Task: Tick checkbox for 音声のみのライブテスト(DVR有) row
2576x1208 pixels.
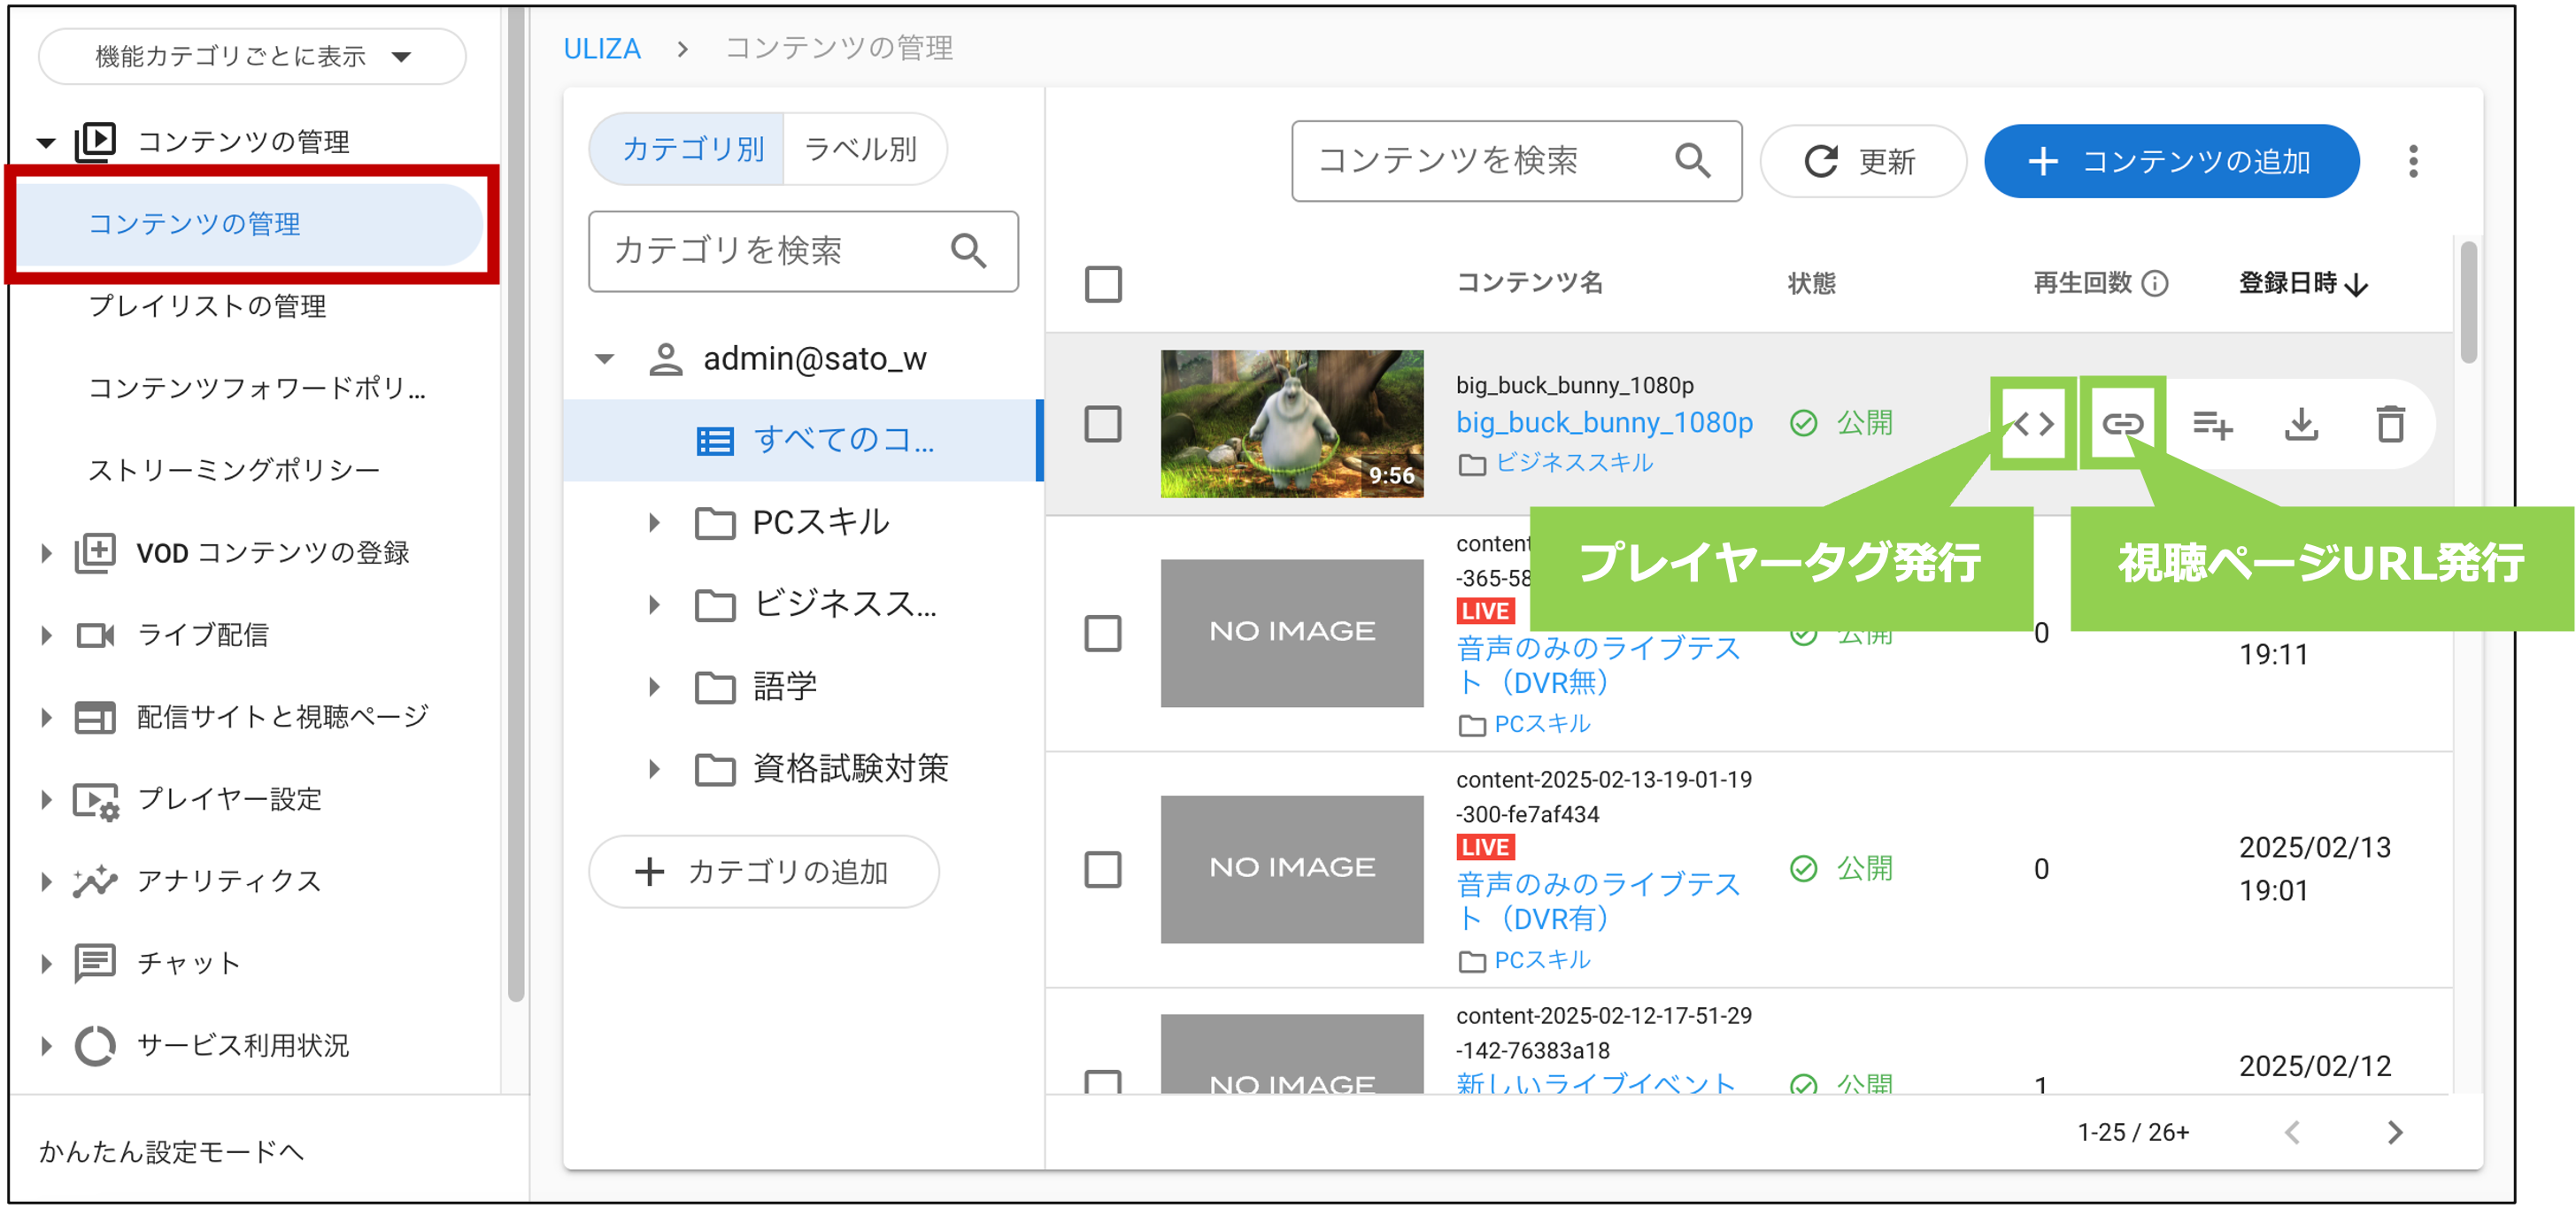Action: tap(1103, 869)
